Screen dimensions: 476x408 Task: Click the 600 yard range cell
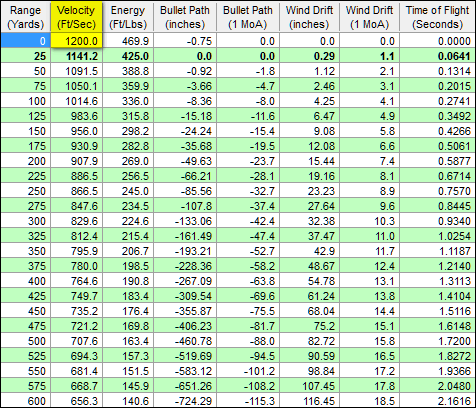pyautogui.click(x=26, y=401)
